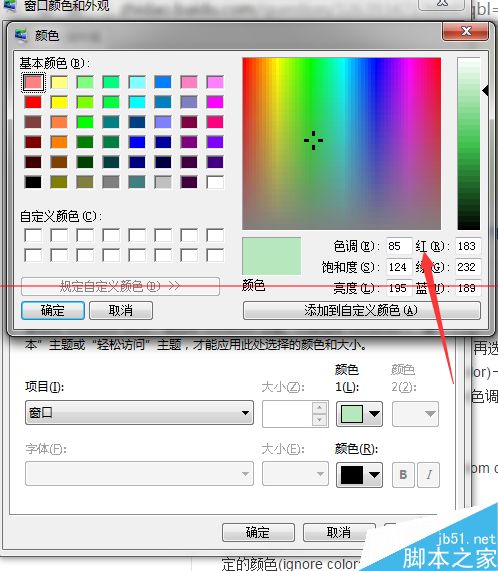Pick the pure blue swatch in fourth row
The image size is (498, 571).
(137, 142)
